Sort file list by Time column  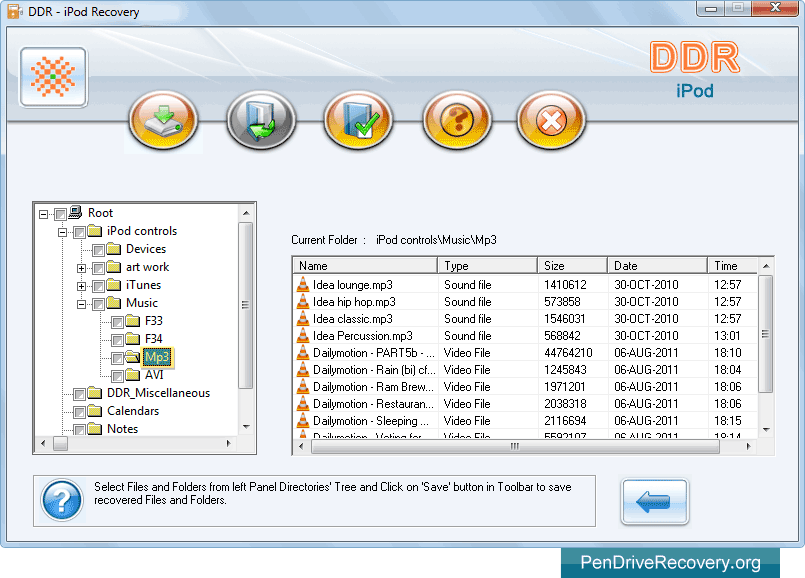pos(732,265)
